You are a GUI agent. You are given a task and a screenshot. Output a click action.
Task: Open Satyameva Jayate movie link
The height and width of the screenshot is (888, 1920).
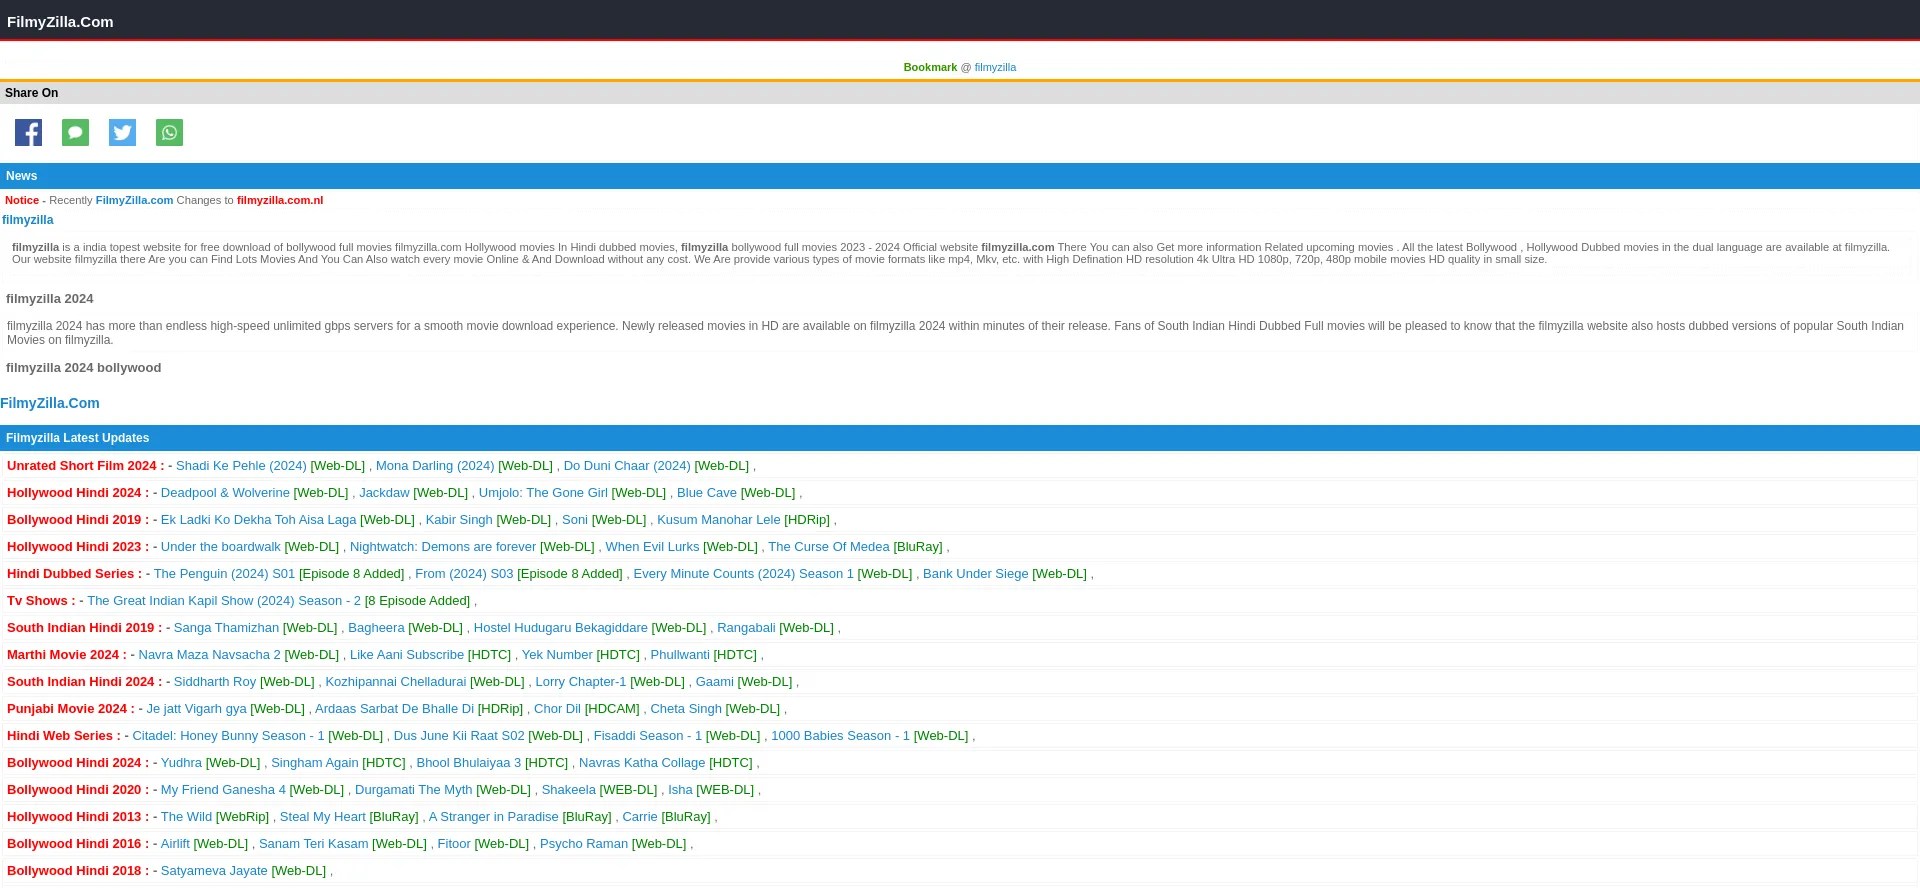214,871
